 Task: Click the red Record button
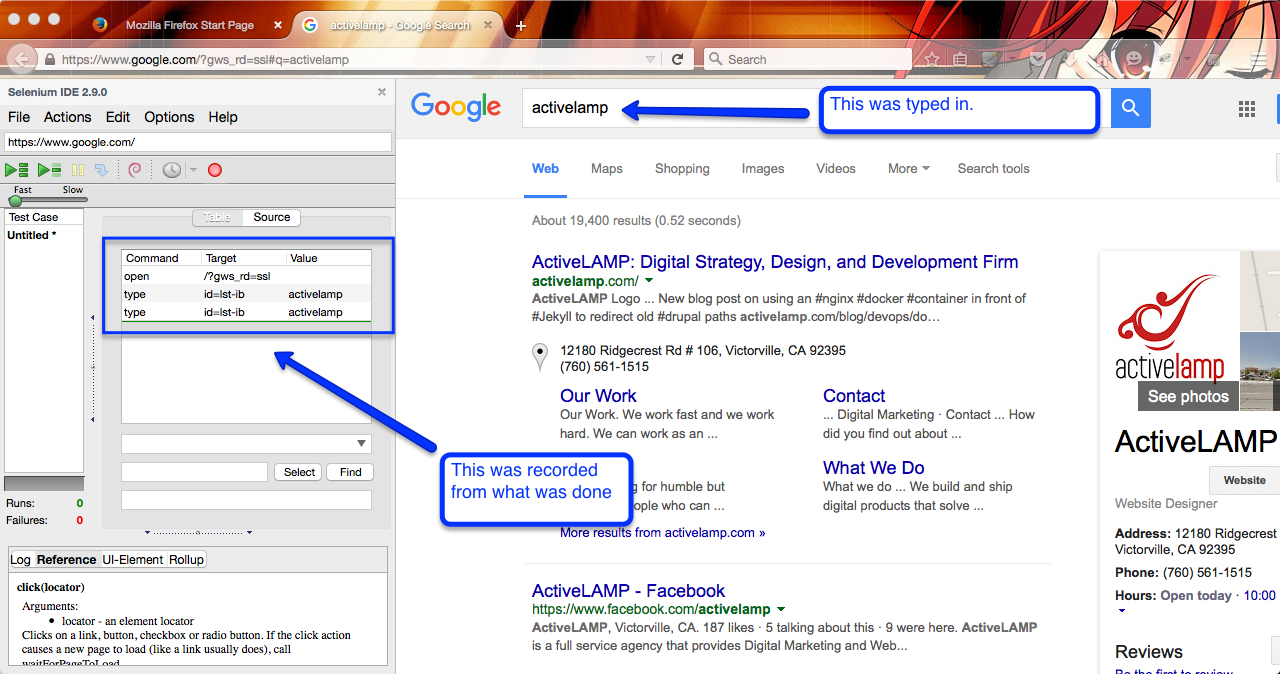(x=215, y=171)
